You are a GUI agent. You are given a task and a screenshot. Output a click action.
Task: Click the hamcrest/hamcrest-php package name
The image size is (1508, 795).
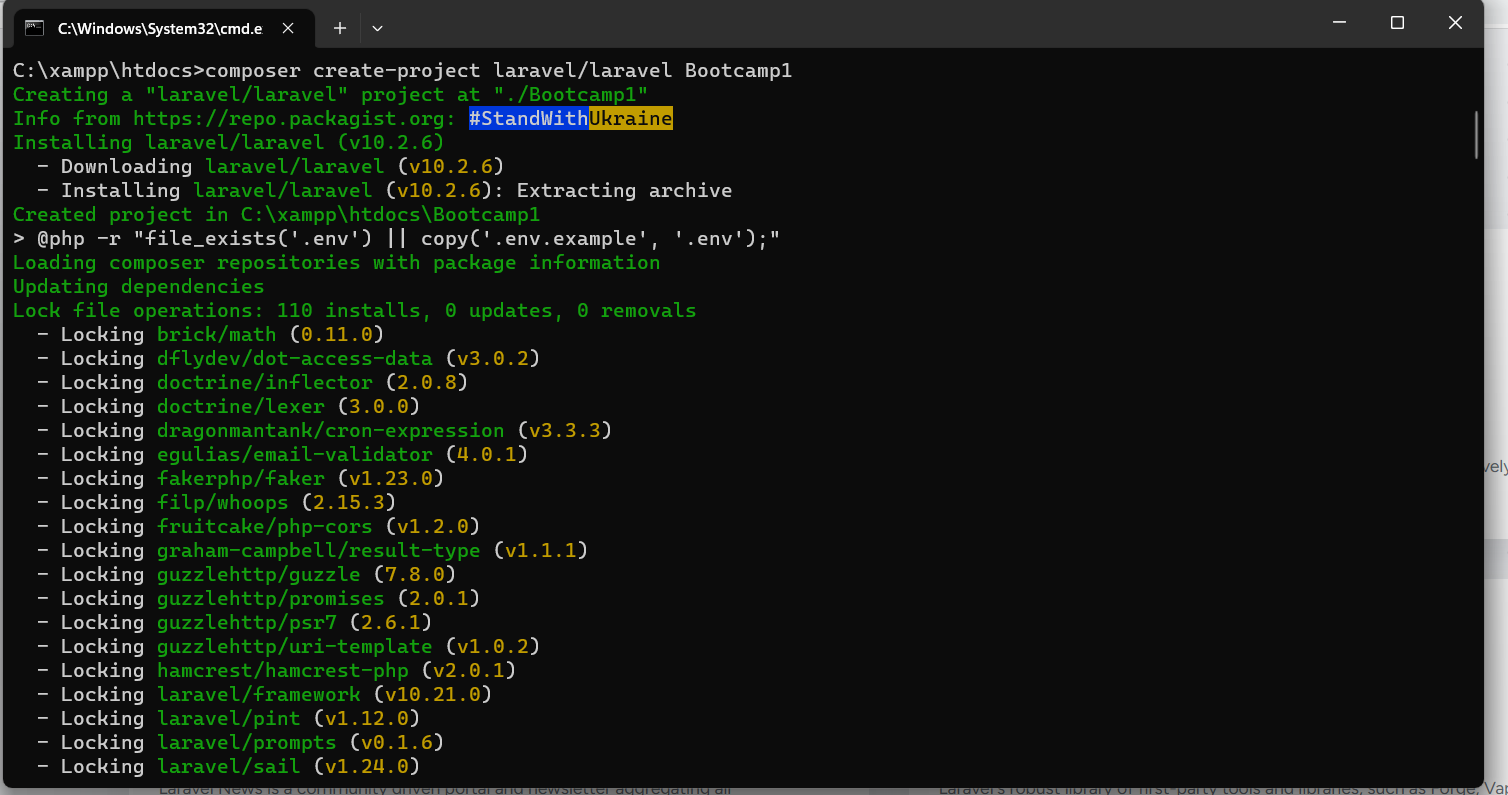283,671
